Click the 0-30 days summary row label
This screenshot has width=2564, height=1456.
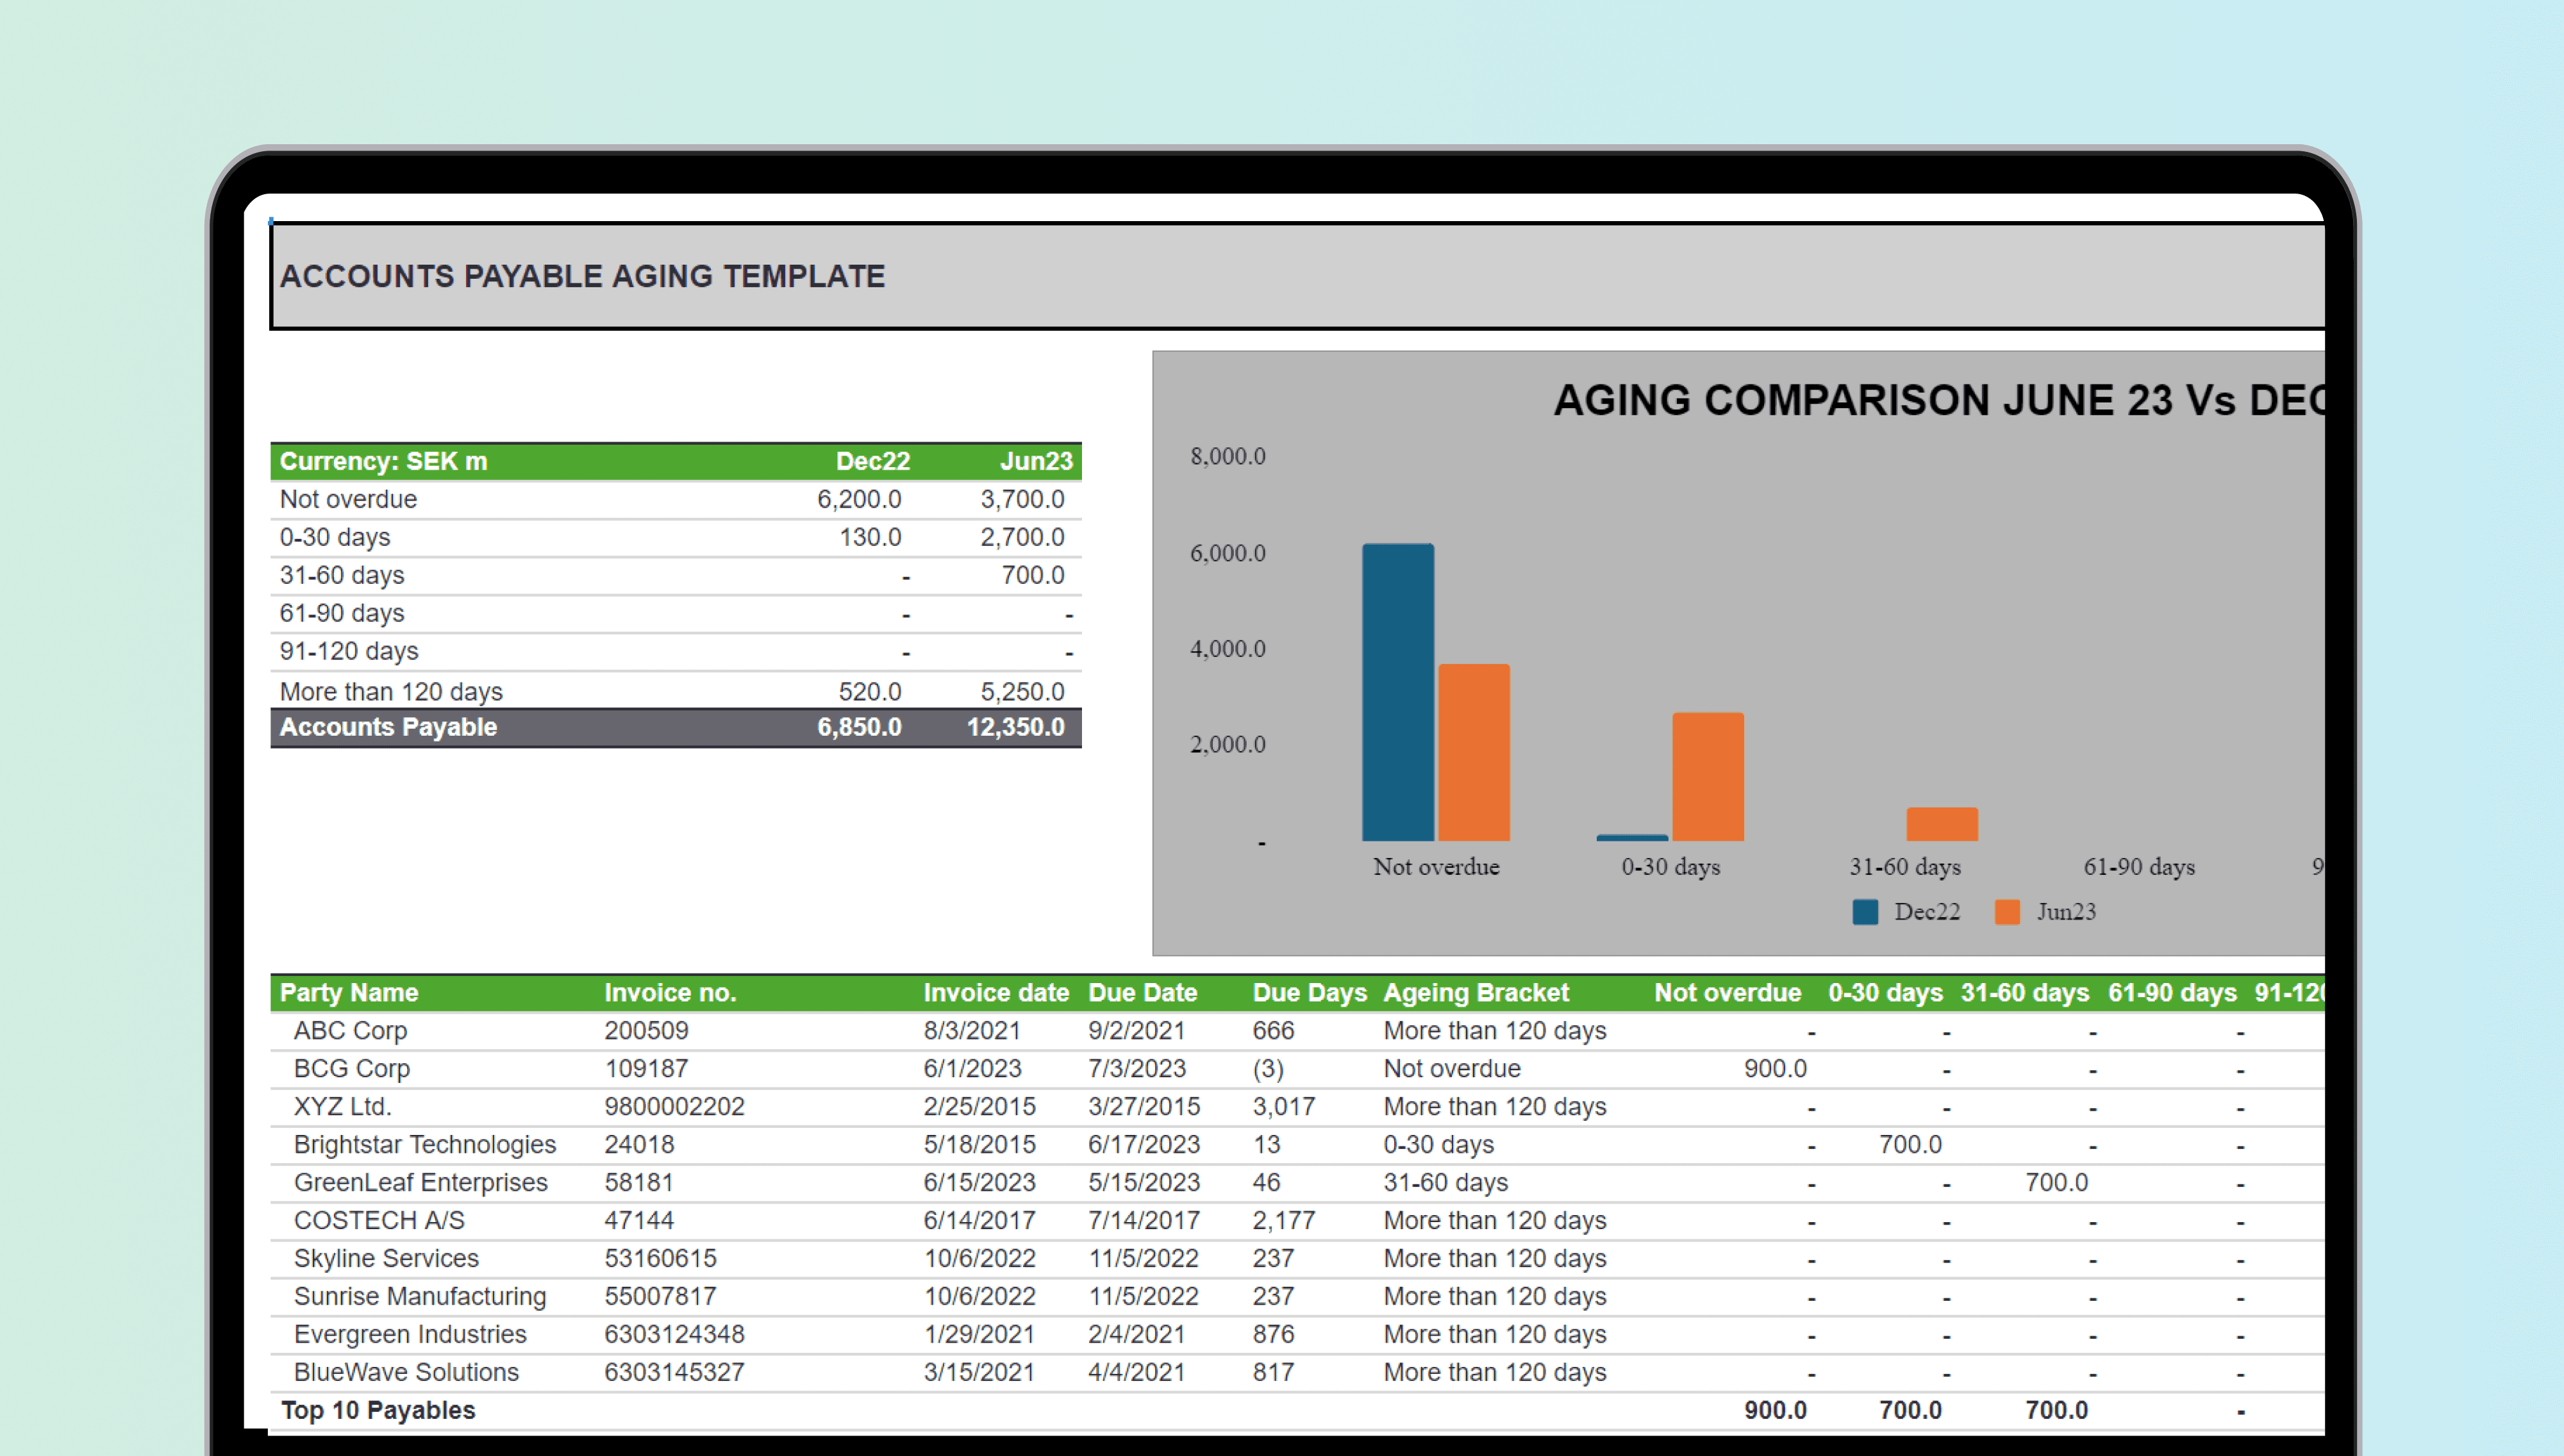coord(335,537)
